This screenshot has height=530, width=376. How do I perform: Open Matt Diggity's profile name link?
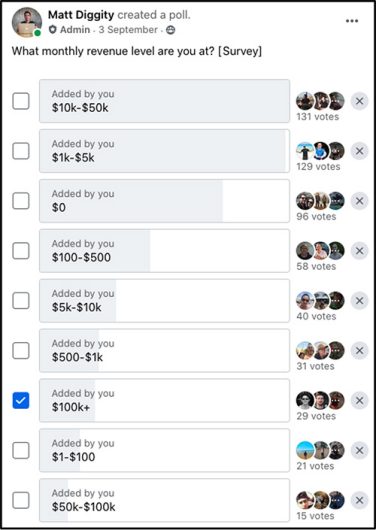click(81, 15)
